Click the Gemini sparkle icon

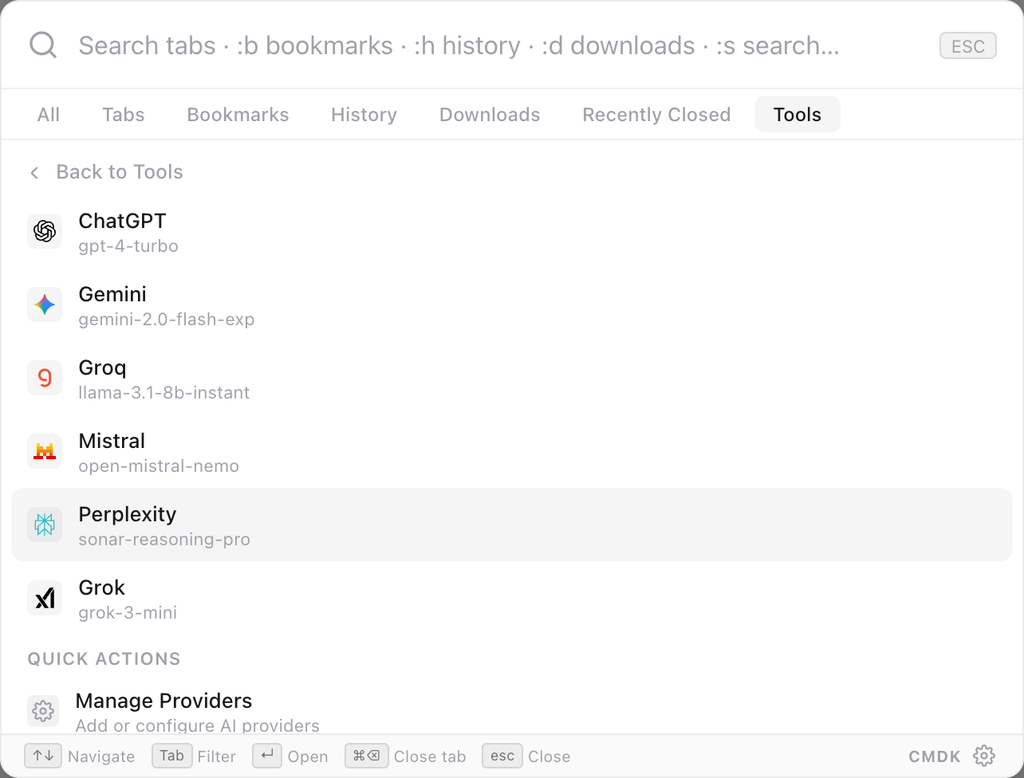pyautogui.click(x=44, y=304)
